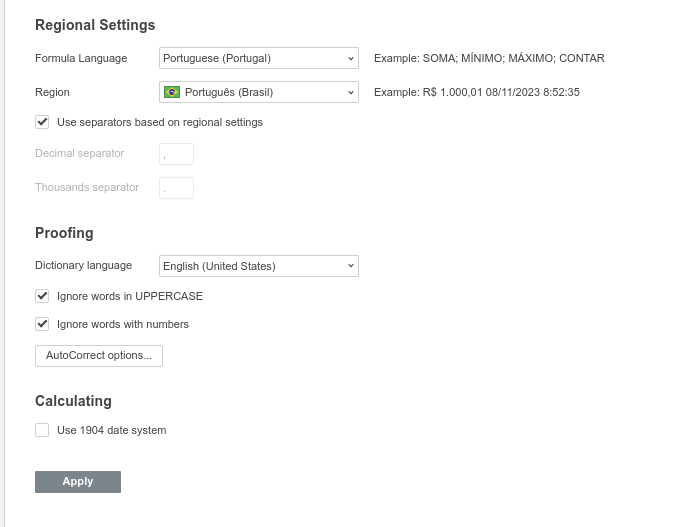Open the Portuguese (Portugal) formula language combo box
Screen dimensions: 682x527
click(x=259, y=58)
